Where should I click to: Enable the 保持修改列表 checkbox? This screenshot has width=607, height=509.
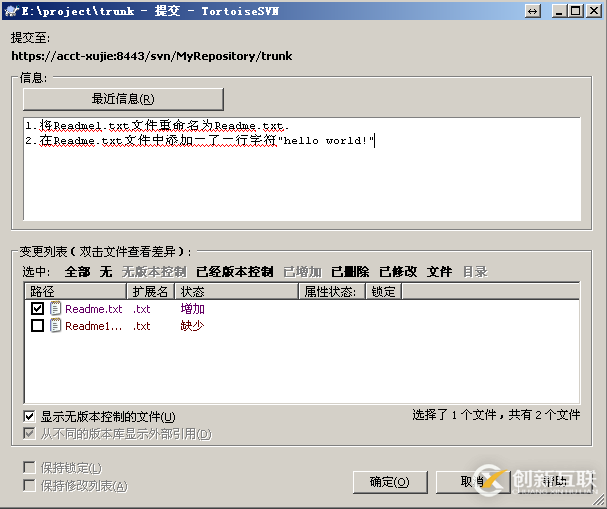29,485
